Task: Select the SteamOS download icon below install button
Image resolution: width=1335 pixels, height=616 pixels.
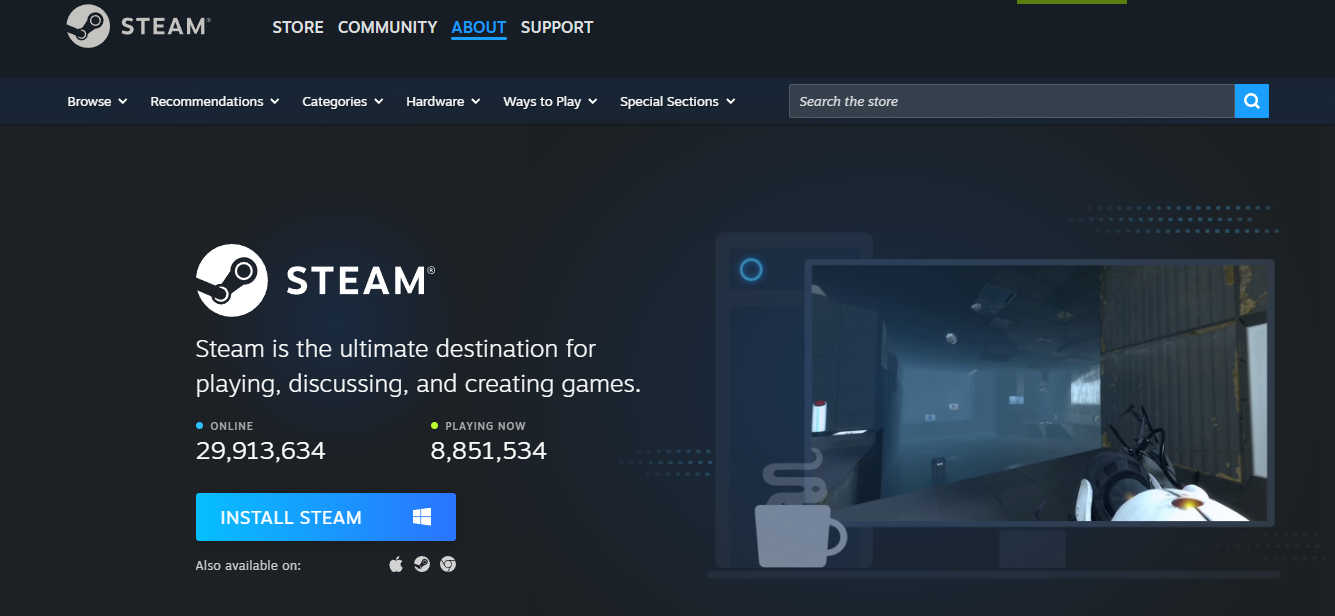Action: (x=422, y=564)
